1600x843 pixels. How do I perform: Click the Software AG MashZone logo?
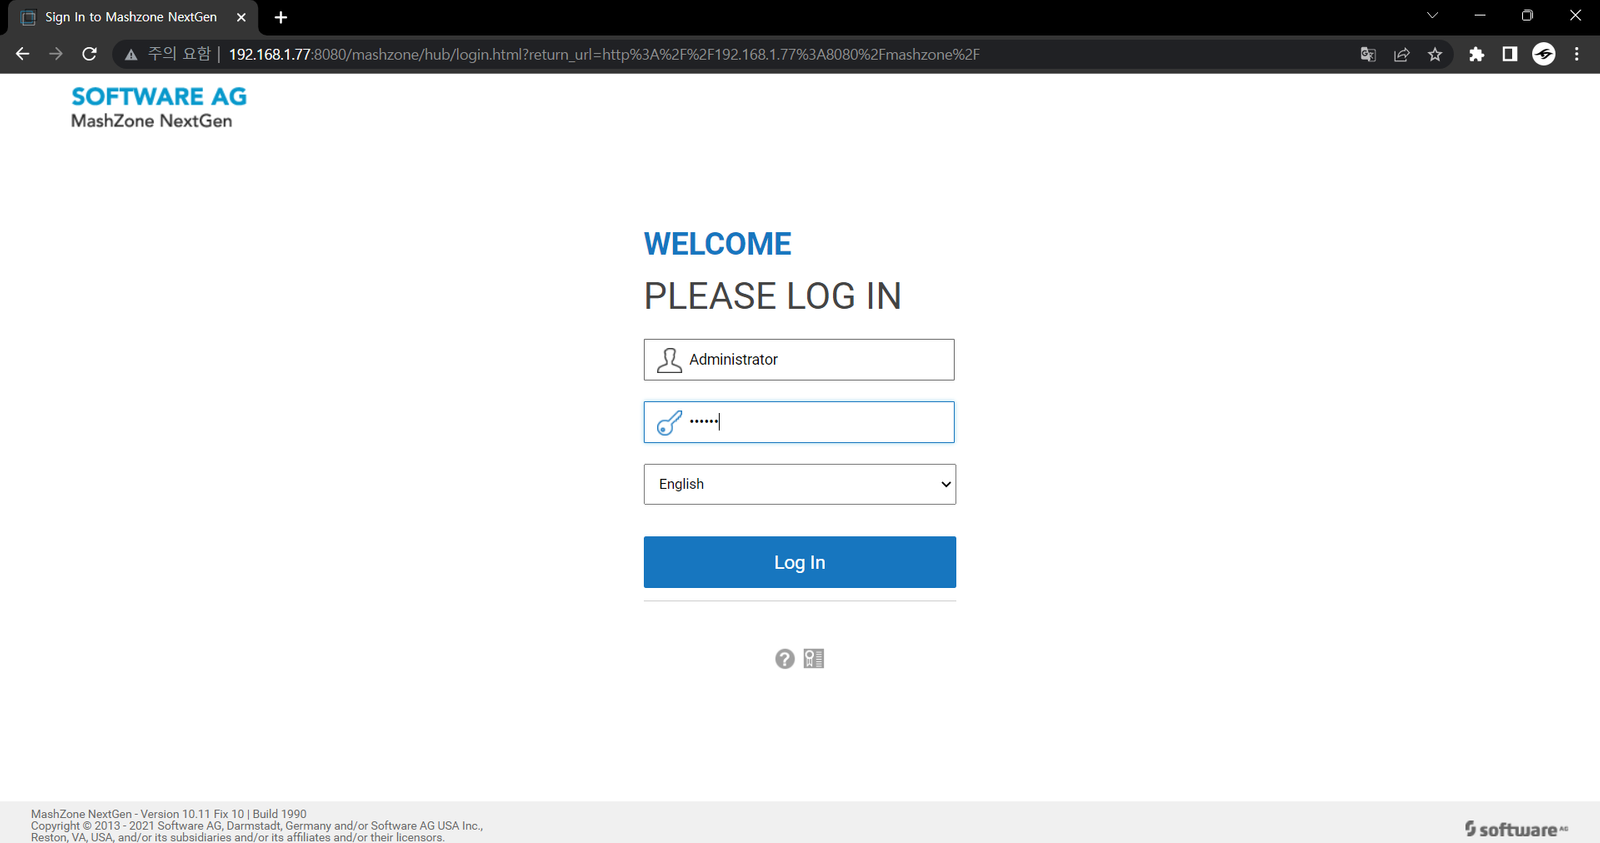click(158, 108)
